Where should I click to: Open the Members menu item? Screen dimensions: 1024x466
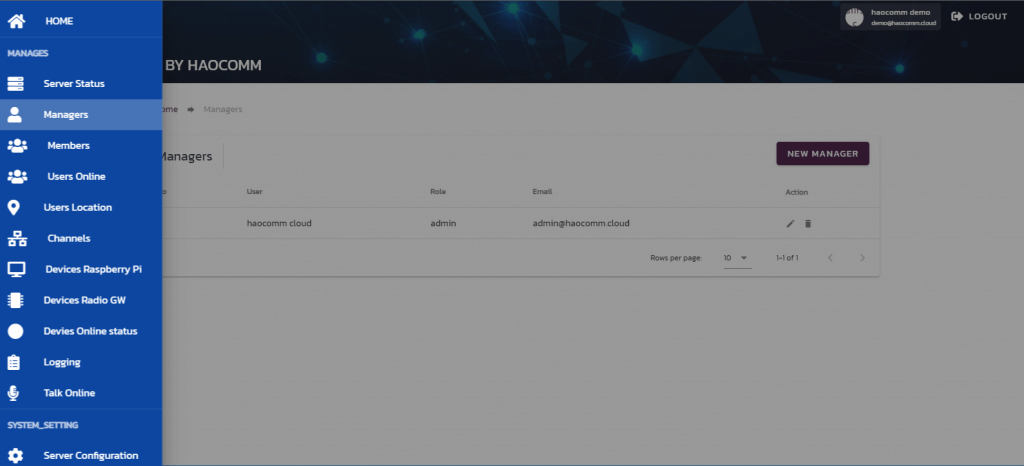pos(81,146)
